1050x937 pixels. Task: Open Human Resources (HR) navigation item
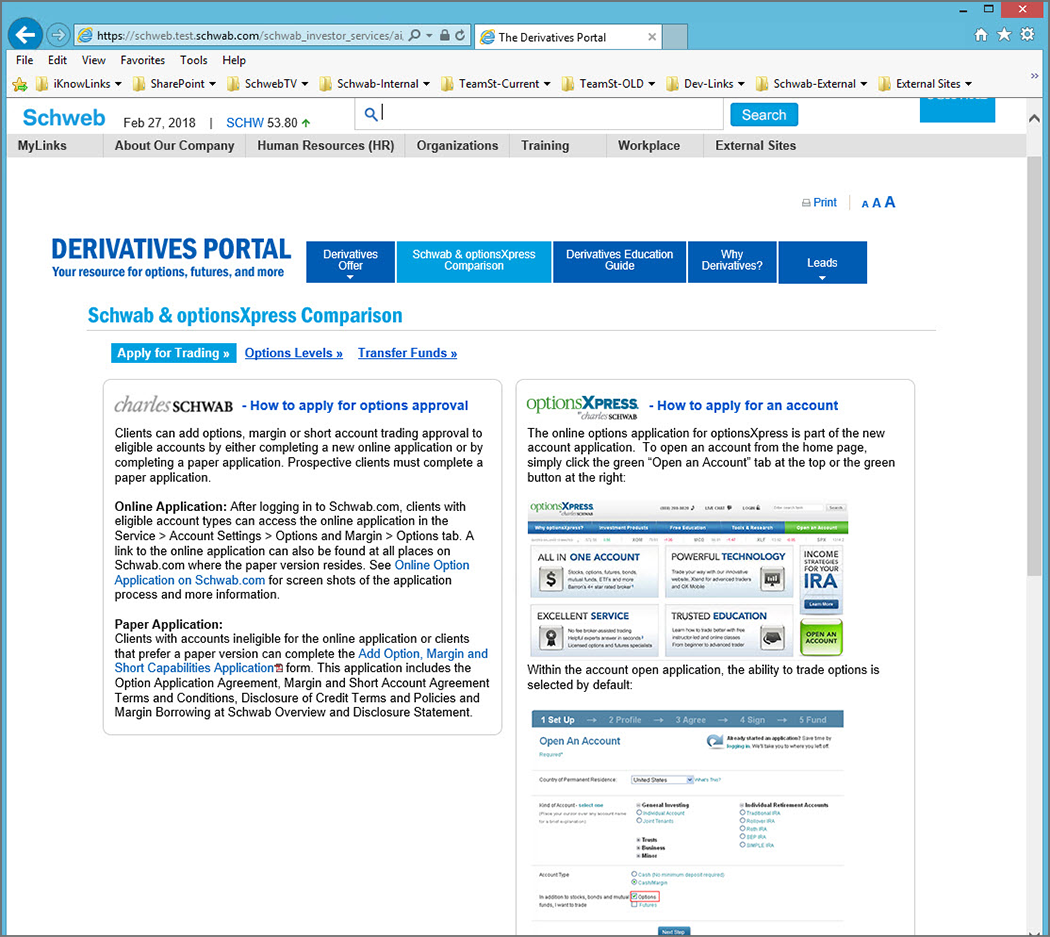[x=325, y=145]
